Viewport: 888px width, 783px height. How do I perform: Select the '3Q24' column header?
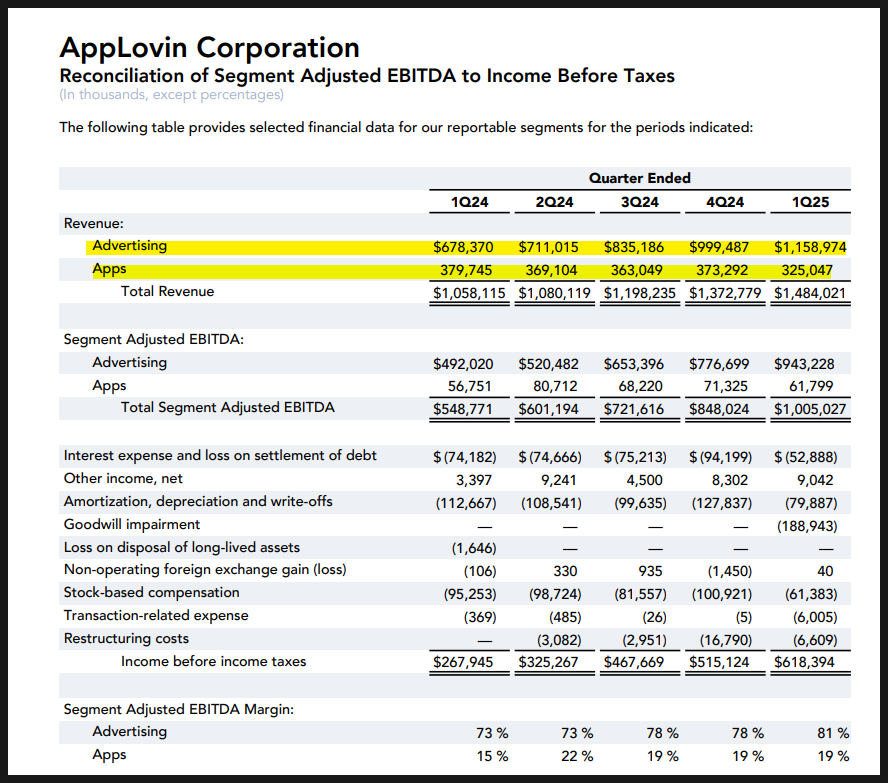640,202
